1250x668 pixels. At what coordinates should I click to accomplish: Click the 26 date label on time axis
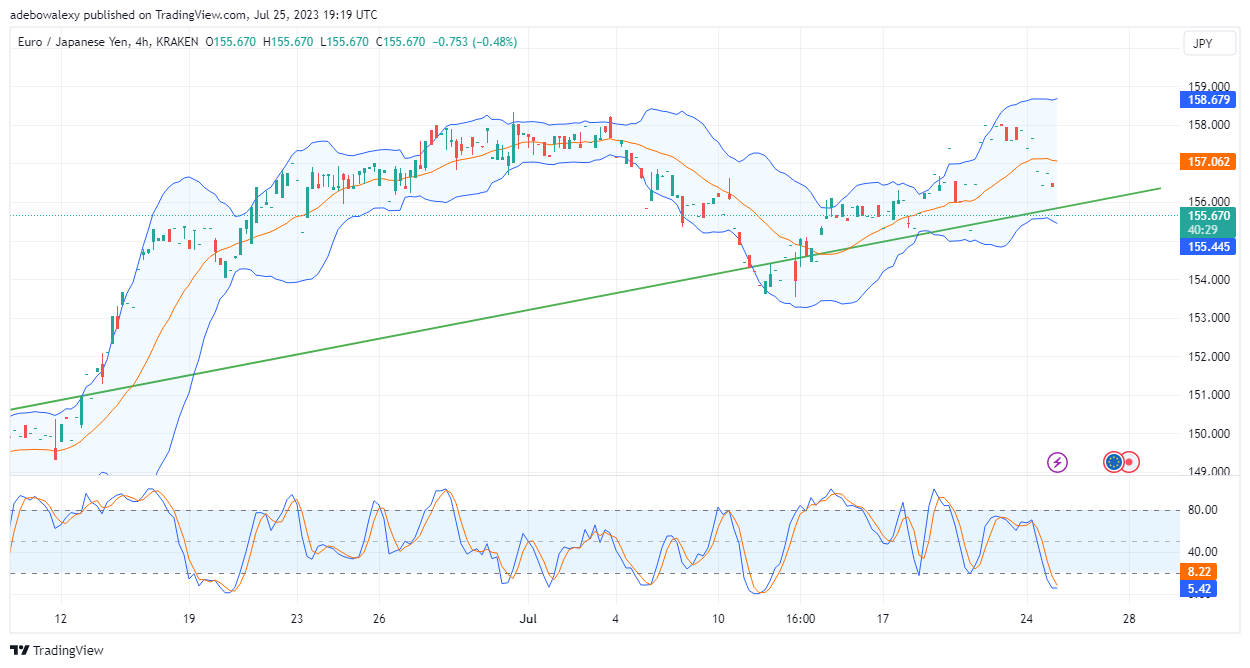[x=377, y=618]
